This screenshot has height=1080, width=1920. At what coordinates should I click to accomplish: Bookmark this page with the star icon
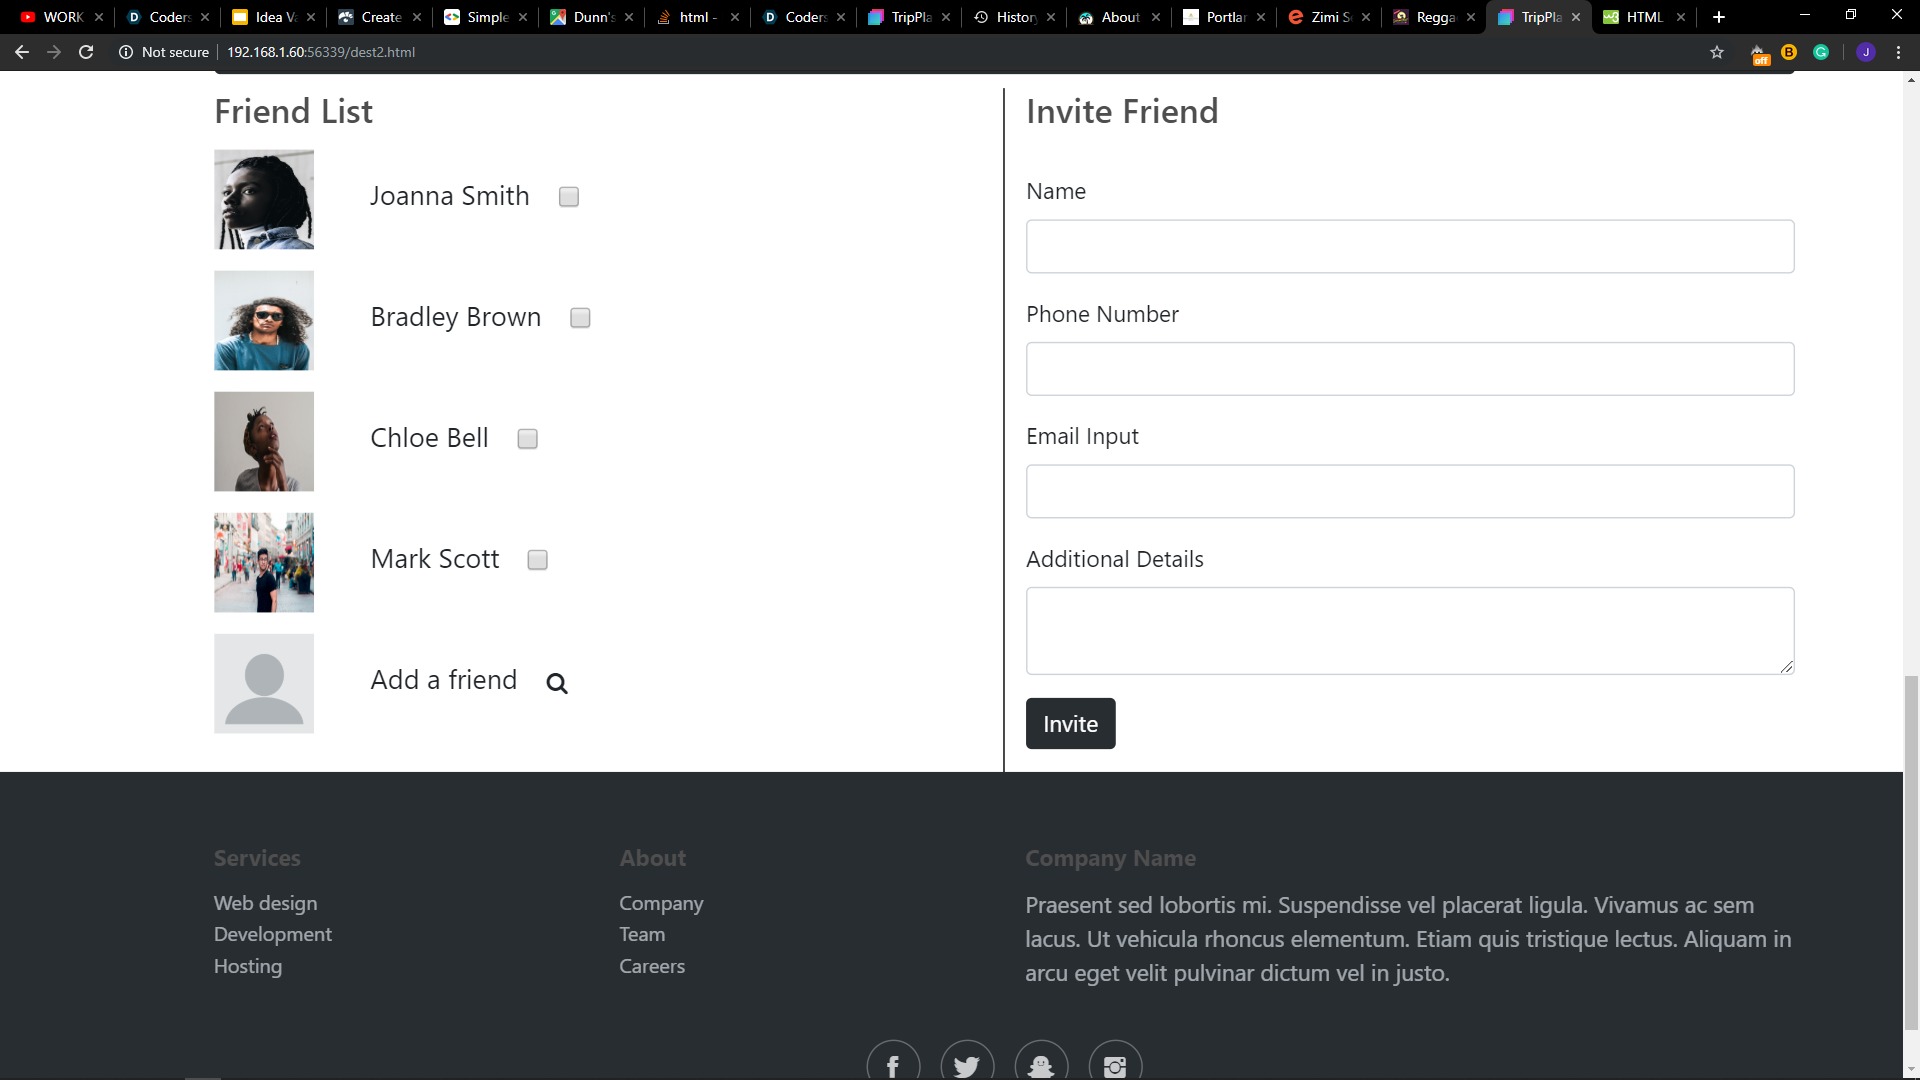[x=1717, y=52]
